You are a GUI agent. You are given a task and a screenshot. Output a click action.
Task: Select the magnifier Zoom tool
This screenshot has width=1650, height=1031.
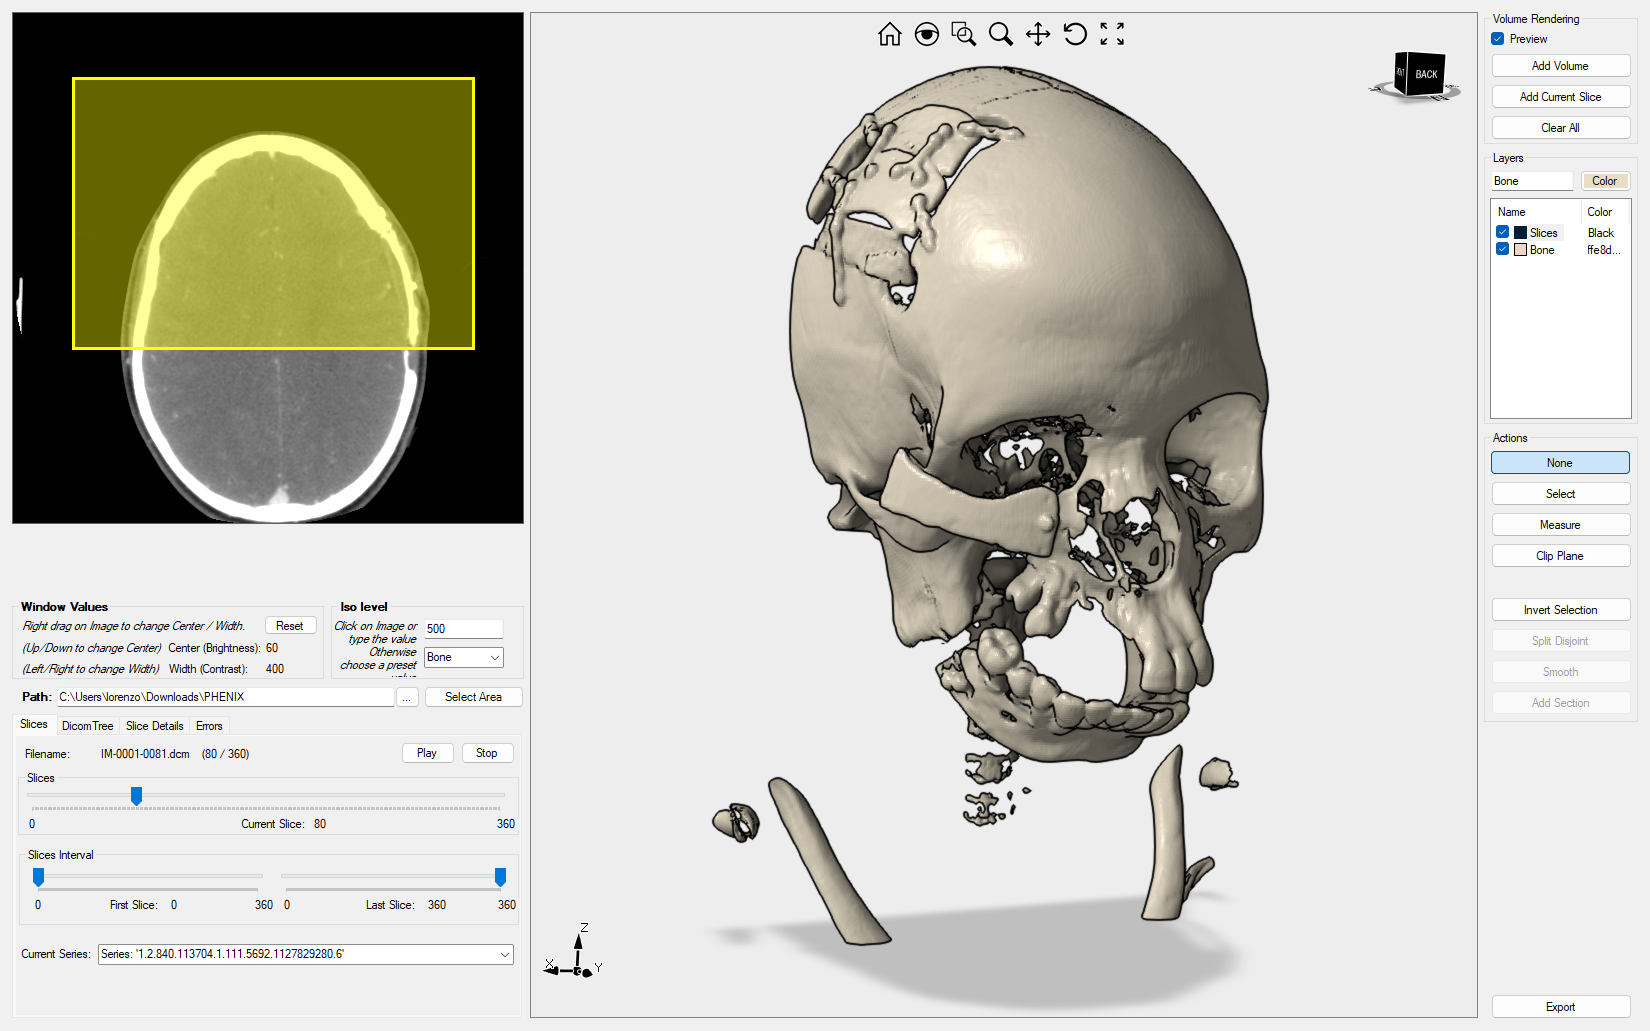(1000, 33)
